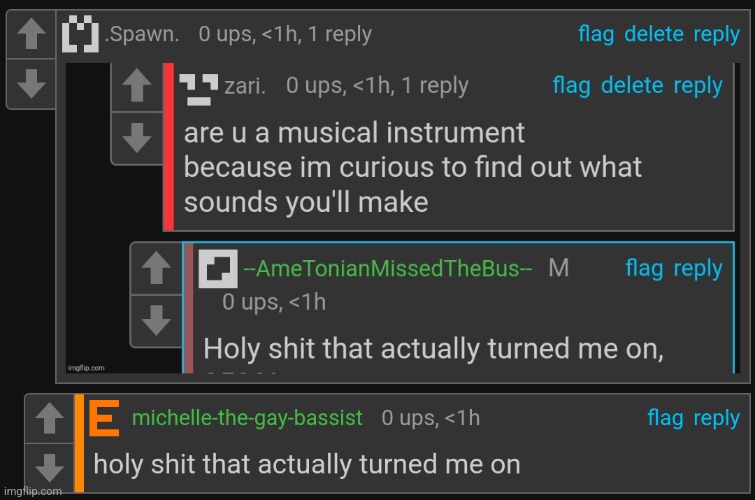Reply to zari.'s comment
Viewport: 755px width, 500px height.
tap(698, 86)
